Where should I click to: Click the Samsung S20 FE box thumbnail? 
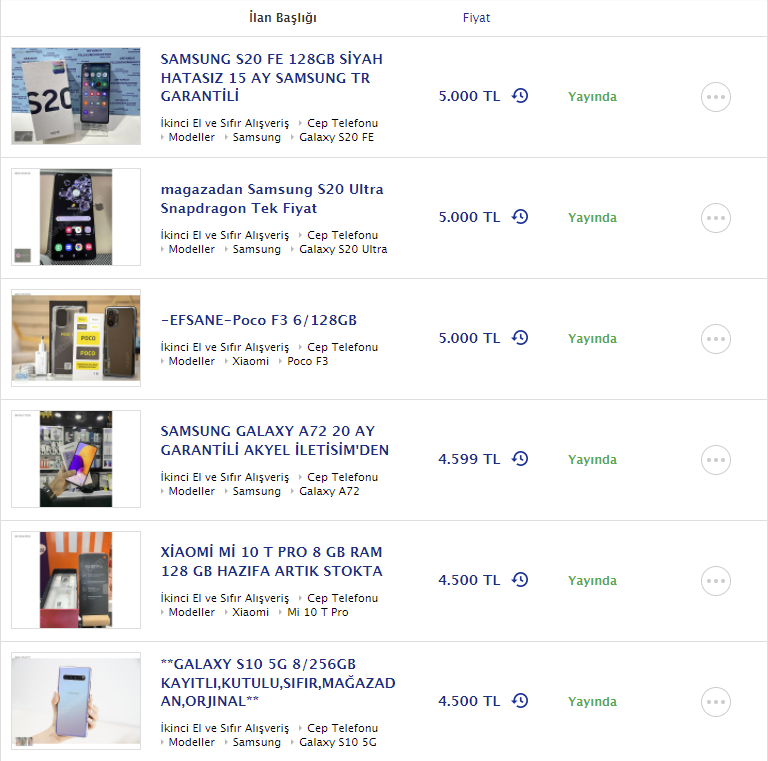coord(76,96)
